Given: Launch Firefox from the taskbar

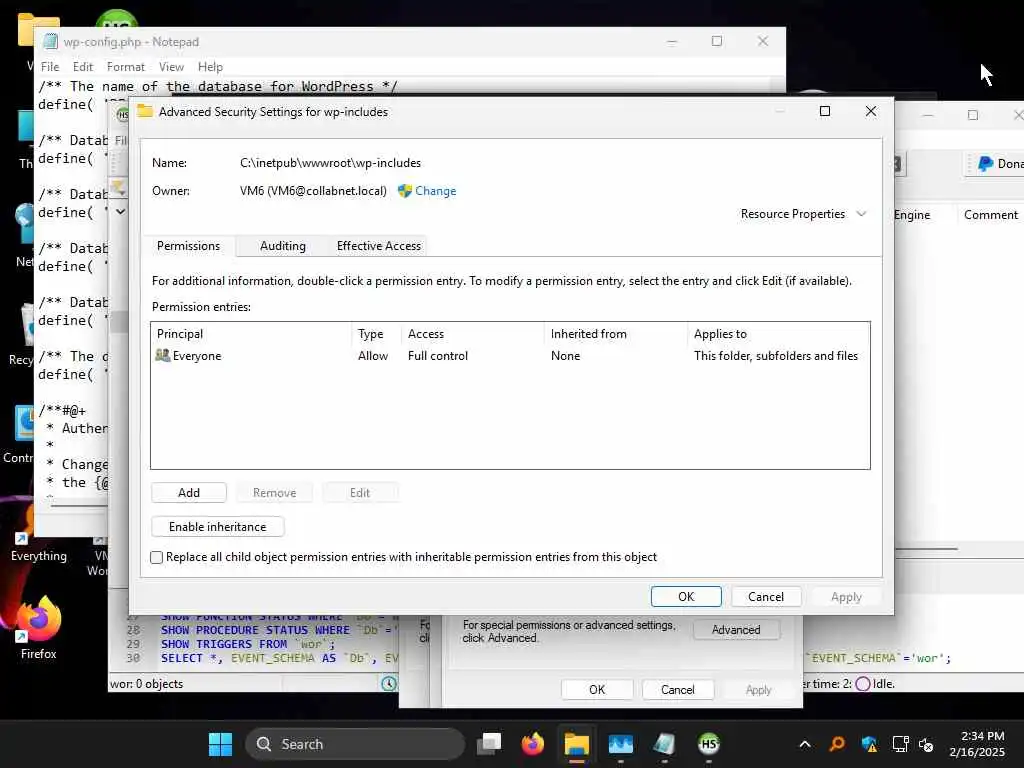Looking at the screenshot, I should pyautogui.click(x=533, y=744).
